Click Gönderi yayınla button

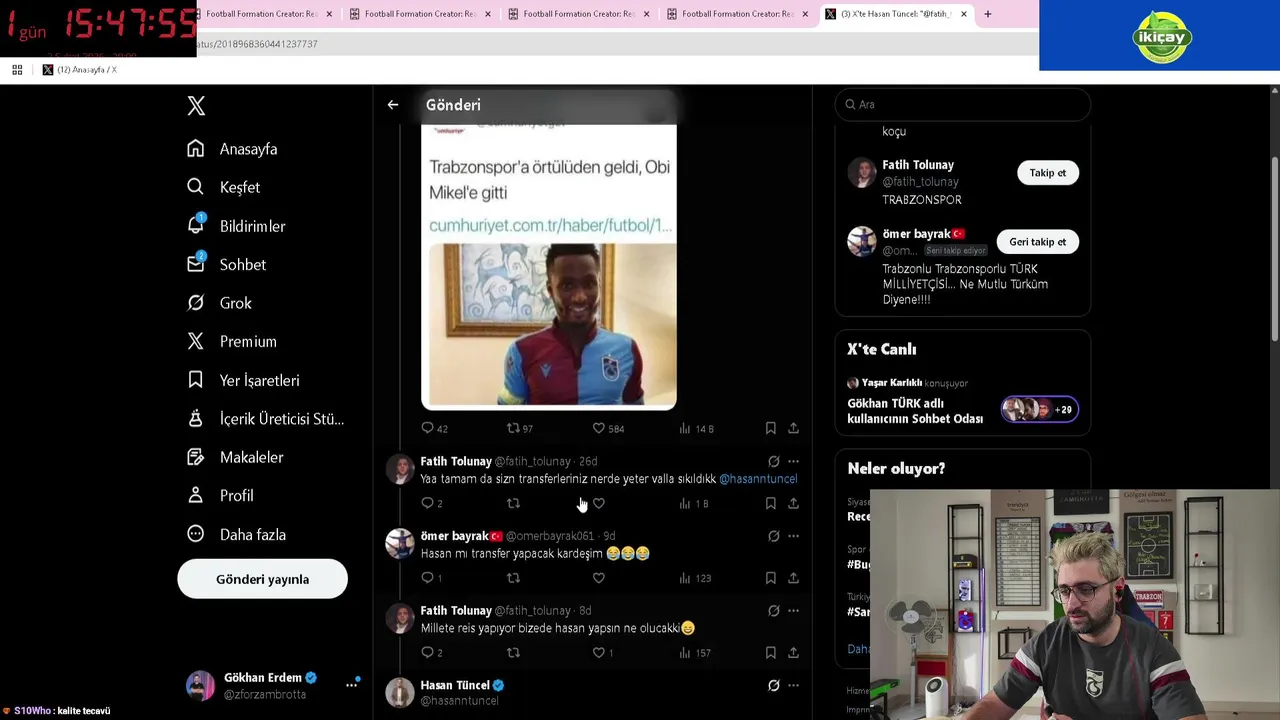point(262,579)
